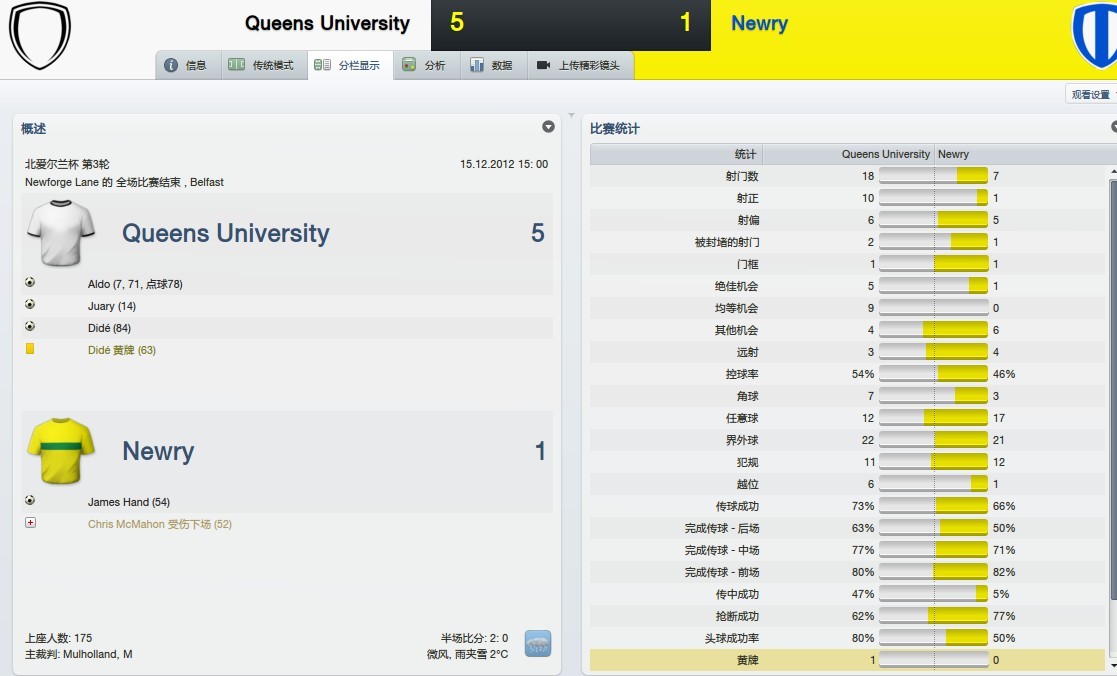Click the Queens University club crest
The height and width of the screenshot is (676, 1117).
[x=40, y=35]
